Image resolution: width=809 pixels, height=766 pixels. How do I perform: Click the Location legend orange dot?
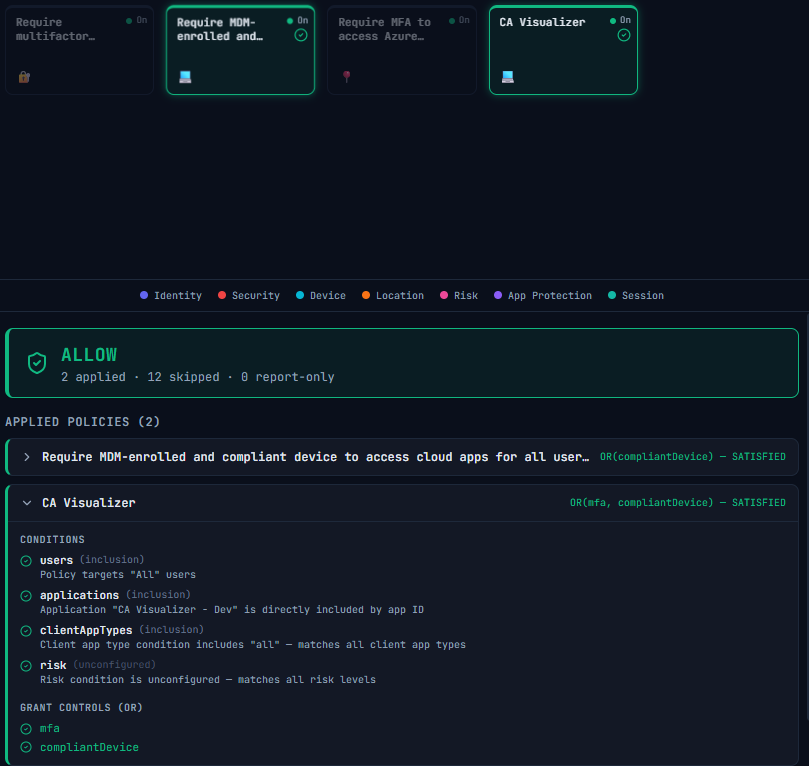(x=366, y=295)
